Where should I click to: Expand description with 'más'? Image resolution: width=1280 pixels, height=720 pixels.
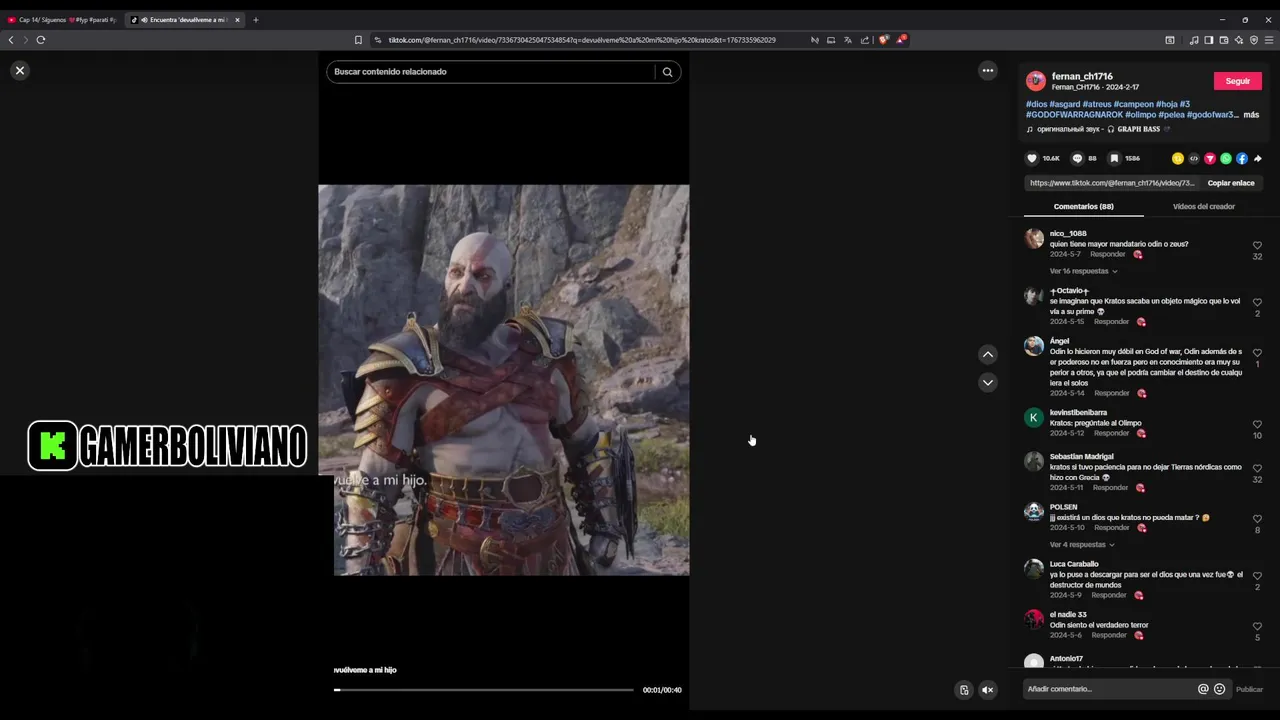pyautogui.click(x=1251, y=115)
